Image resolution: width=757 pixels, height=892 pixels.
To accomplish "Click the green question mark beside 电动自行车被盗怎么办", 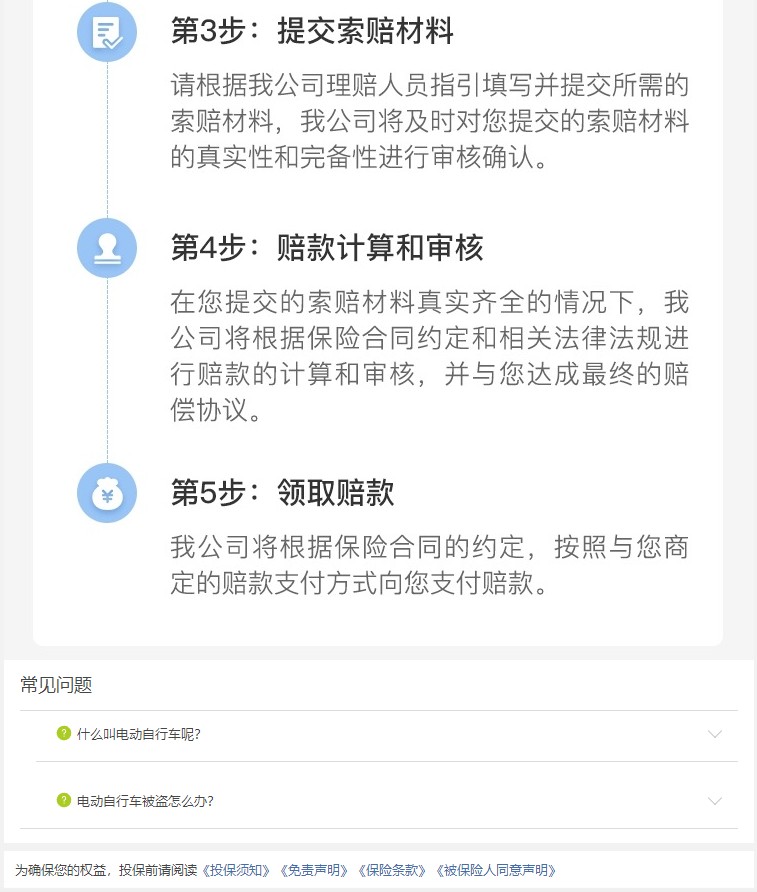I will click(64, 800).
